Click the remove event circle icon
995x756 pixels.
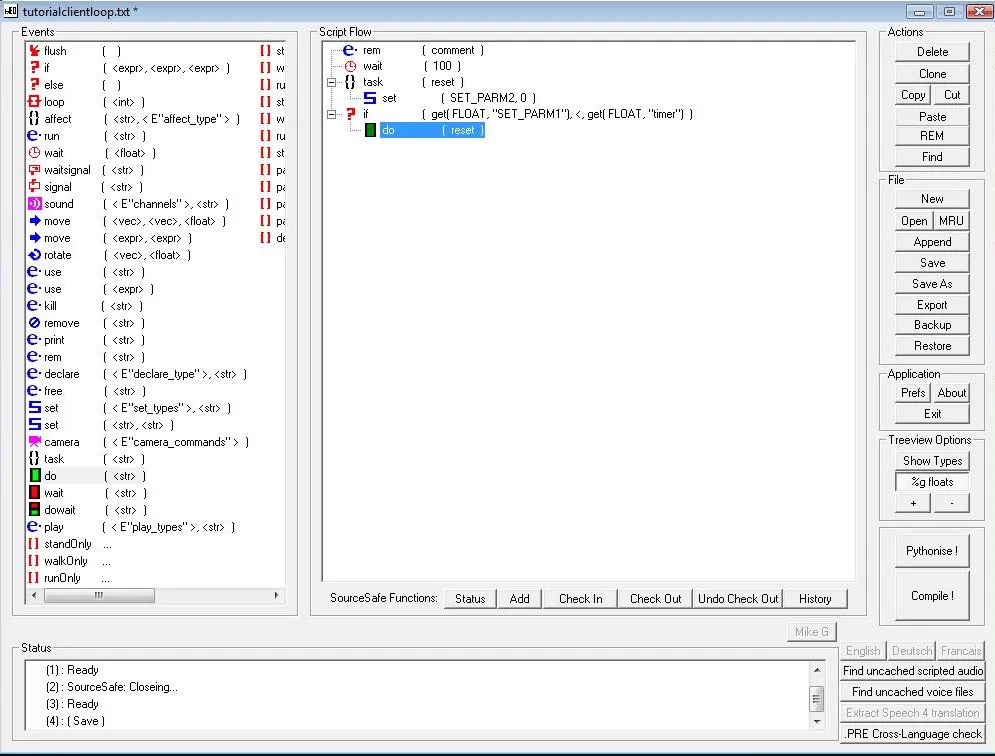(x=34, y=323)
